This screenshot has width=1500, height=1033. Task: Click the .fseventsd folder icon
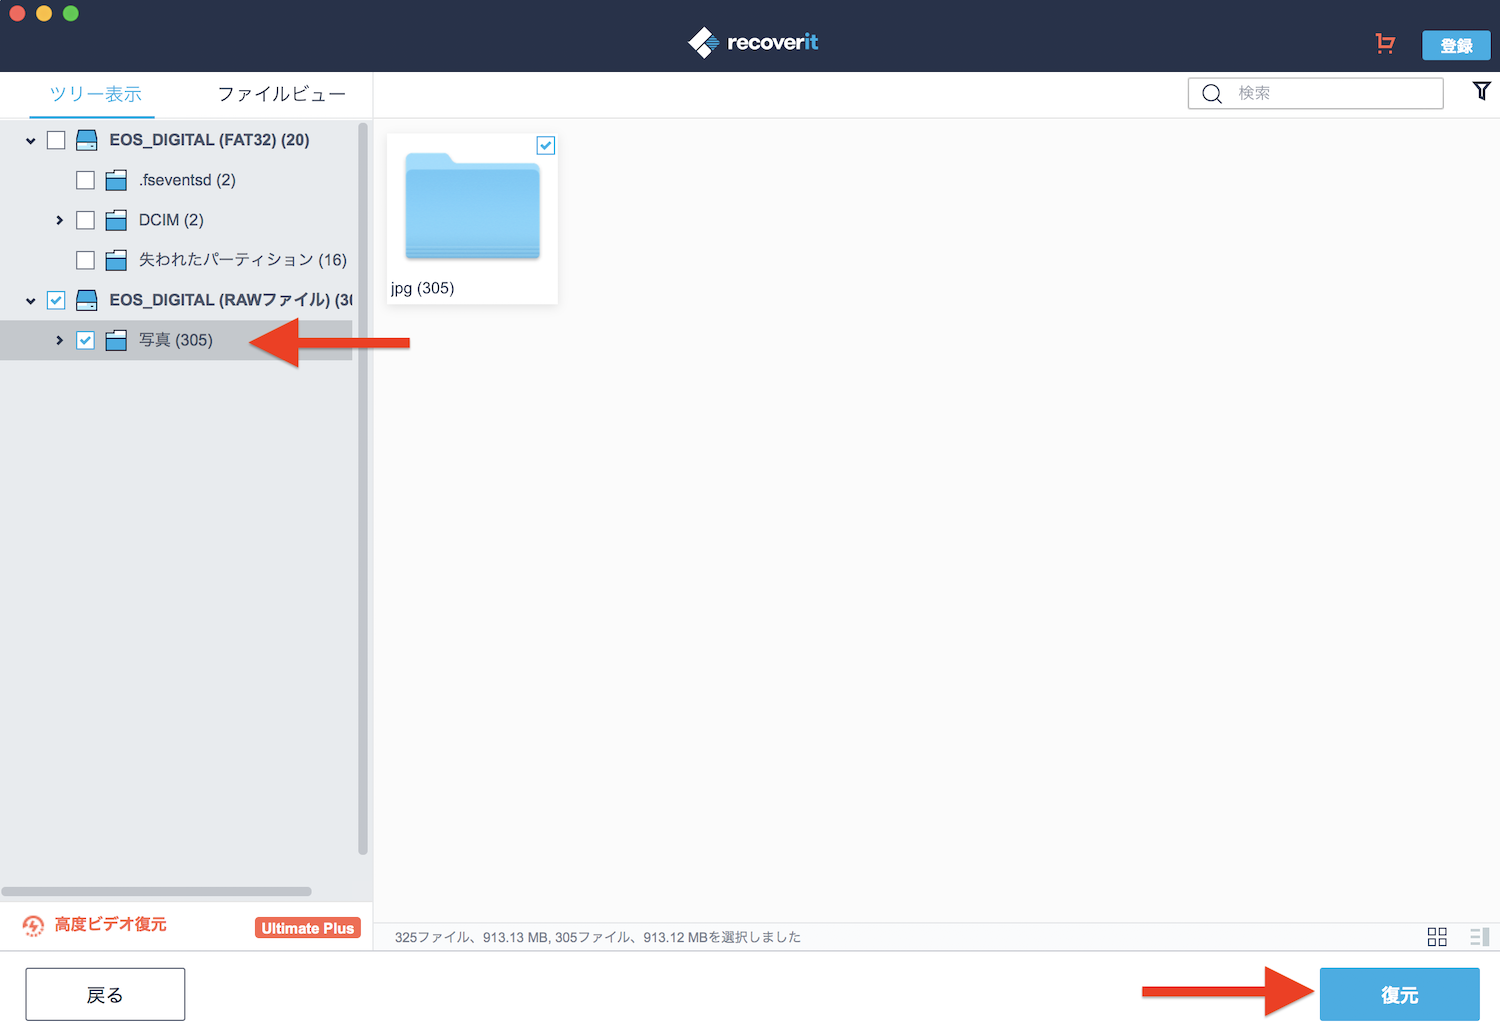[116, 180]
